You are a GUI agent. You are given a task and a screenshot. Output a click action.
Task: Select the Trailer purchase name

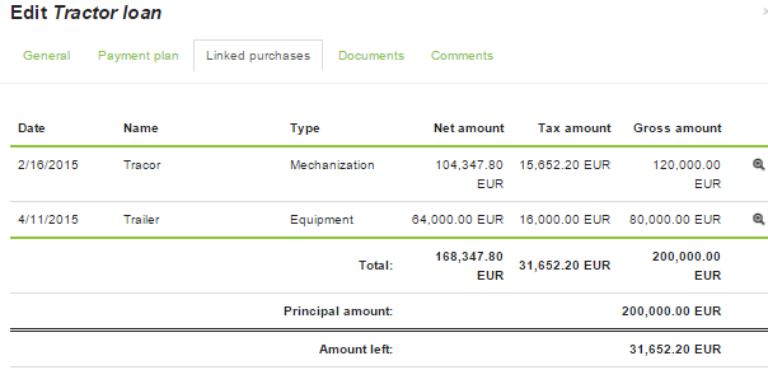(x=141, y=219)
